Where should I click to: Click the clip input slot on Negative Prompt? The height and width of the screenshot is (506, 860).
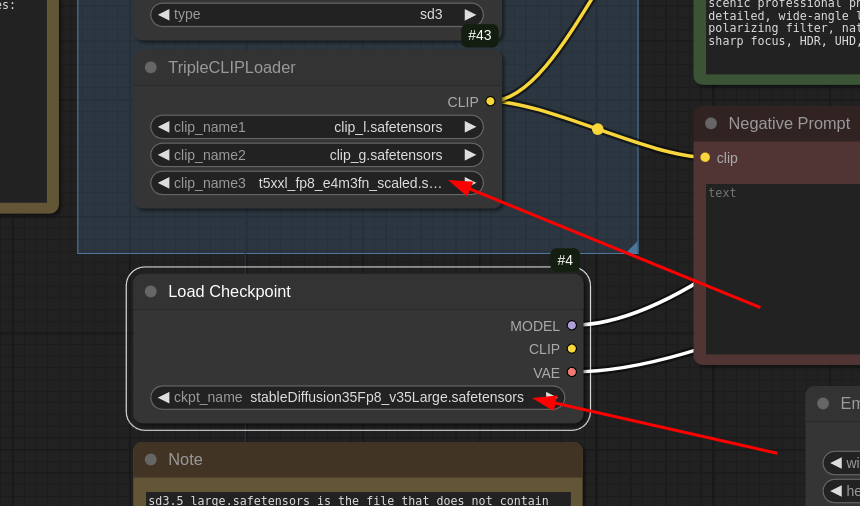705,157
